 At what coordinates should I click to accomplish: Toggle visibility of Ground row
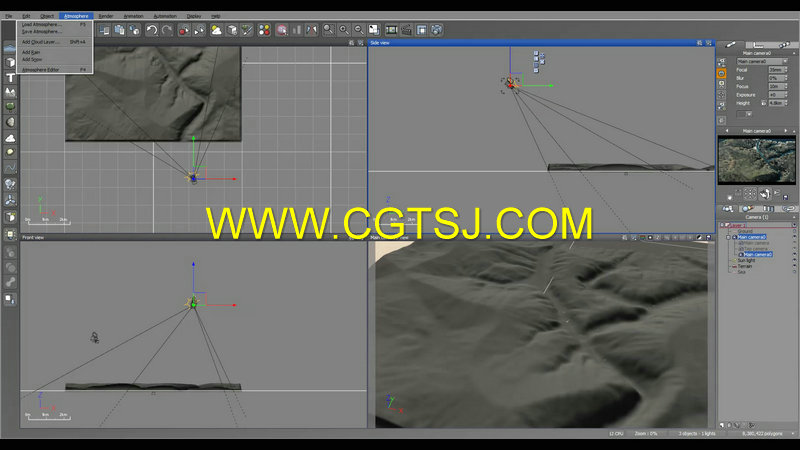[x=794, y=231]
